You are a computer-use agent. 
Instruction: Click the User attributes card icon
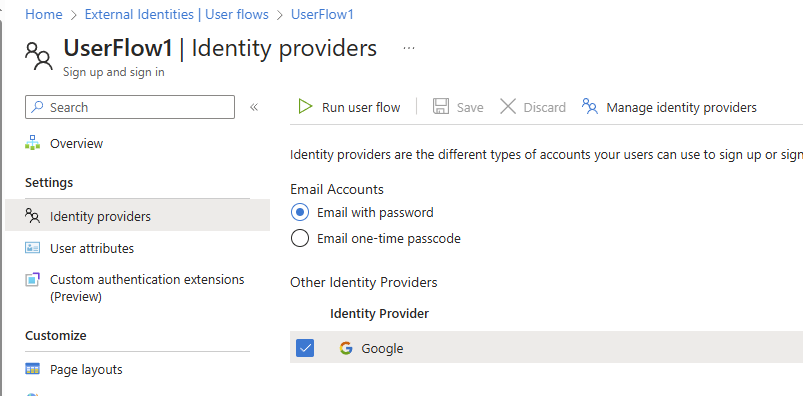[32, 248]
